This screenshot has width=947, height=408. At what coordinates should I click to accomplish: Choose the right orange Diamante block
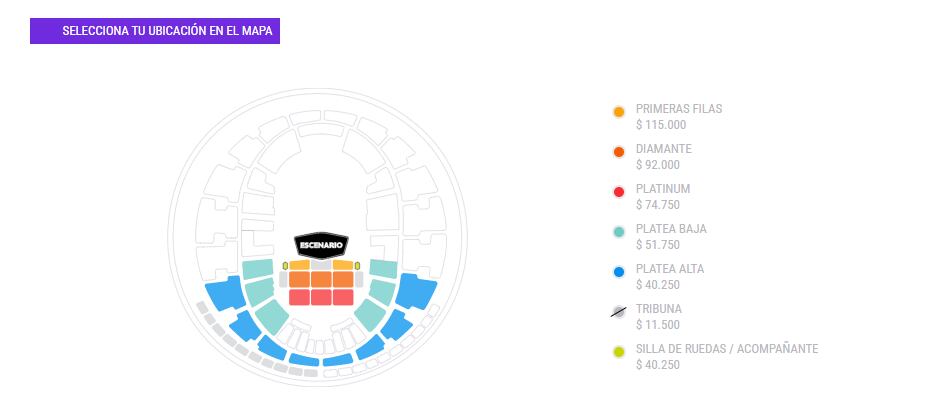[x=343, y=280]
